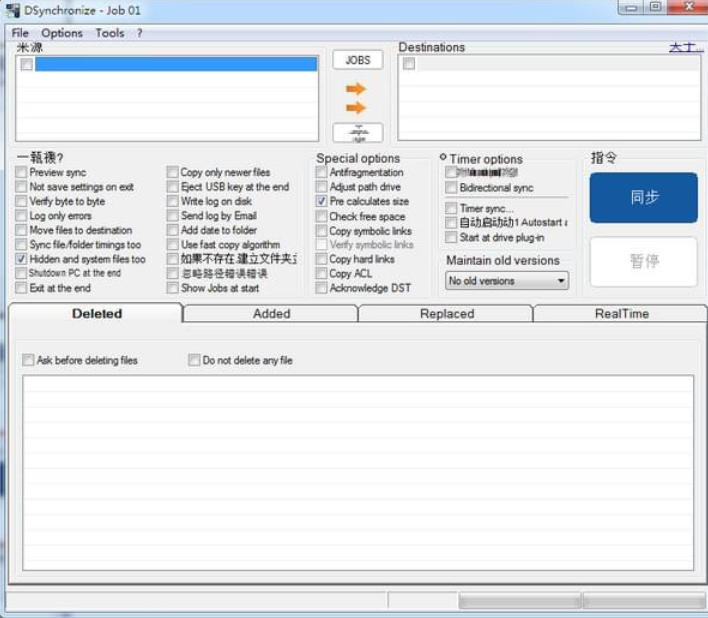Switch to the RealTime tab
The image size is (708, 618).
click(621, 314)
